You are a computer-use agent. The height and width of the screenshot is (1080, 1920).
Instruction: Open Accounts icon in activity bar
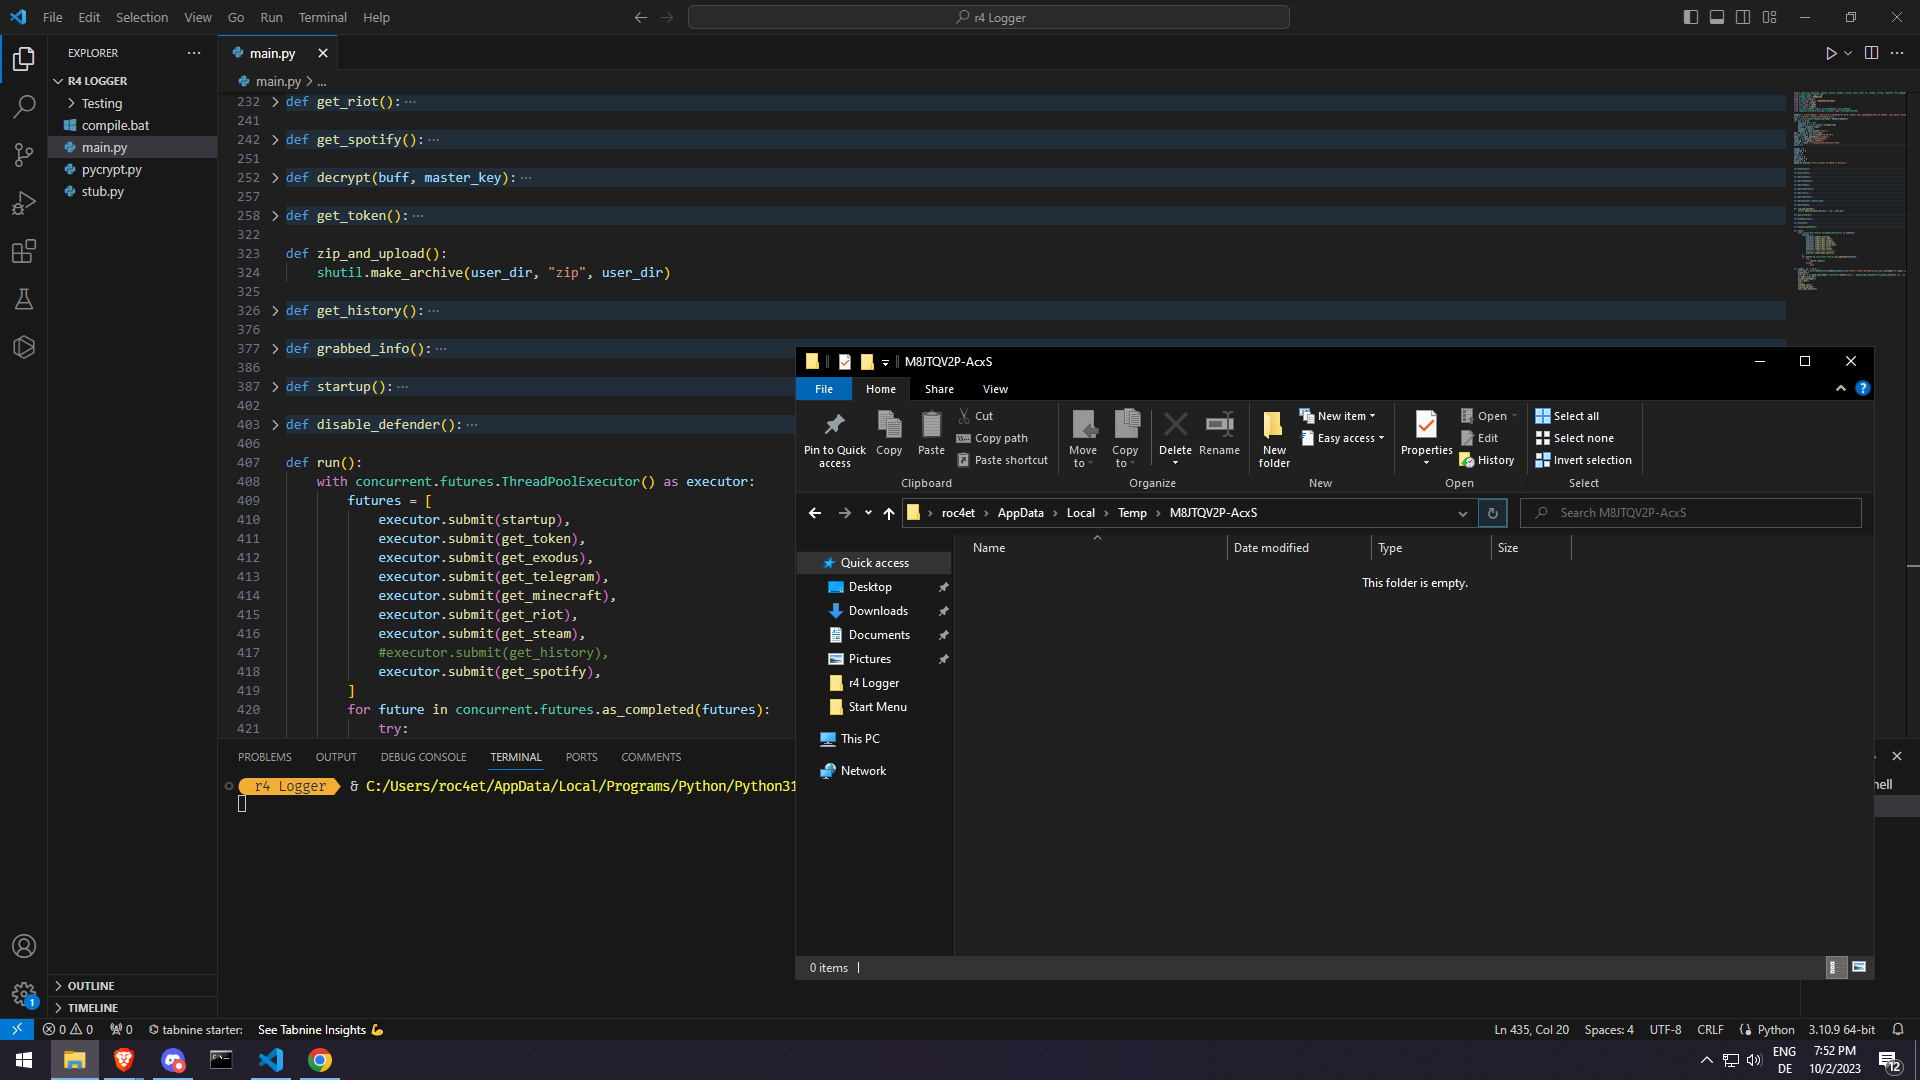pos(24,946)
